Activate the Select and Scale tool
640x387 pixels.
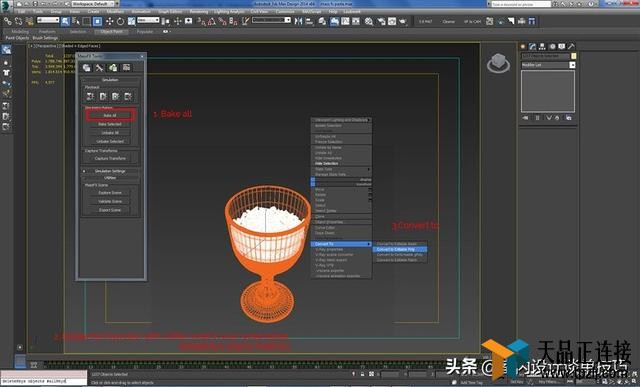[131, 21]
